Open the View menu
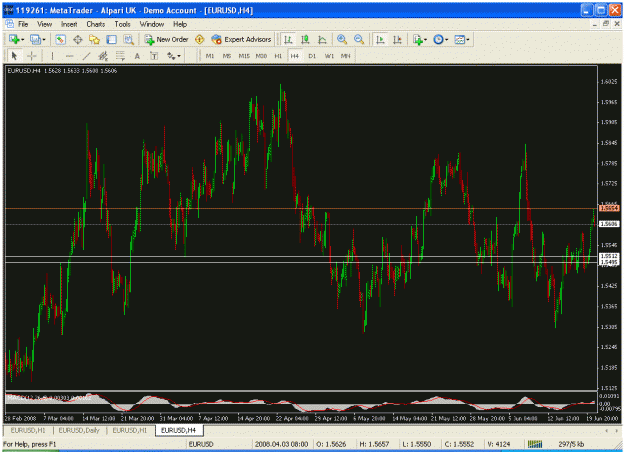 45,24
